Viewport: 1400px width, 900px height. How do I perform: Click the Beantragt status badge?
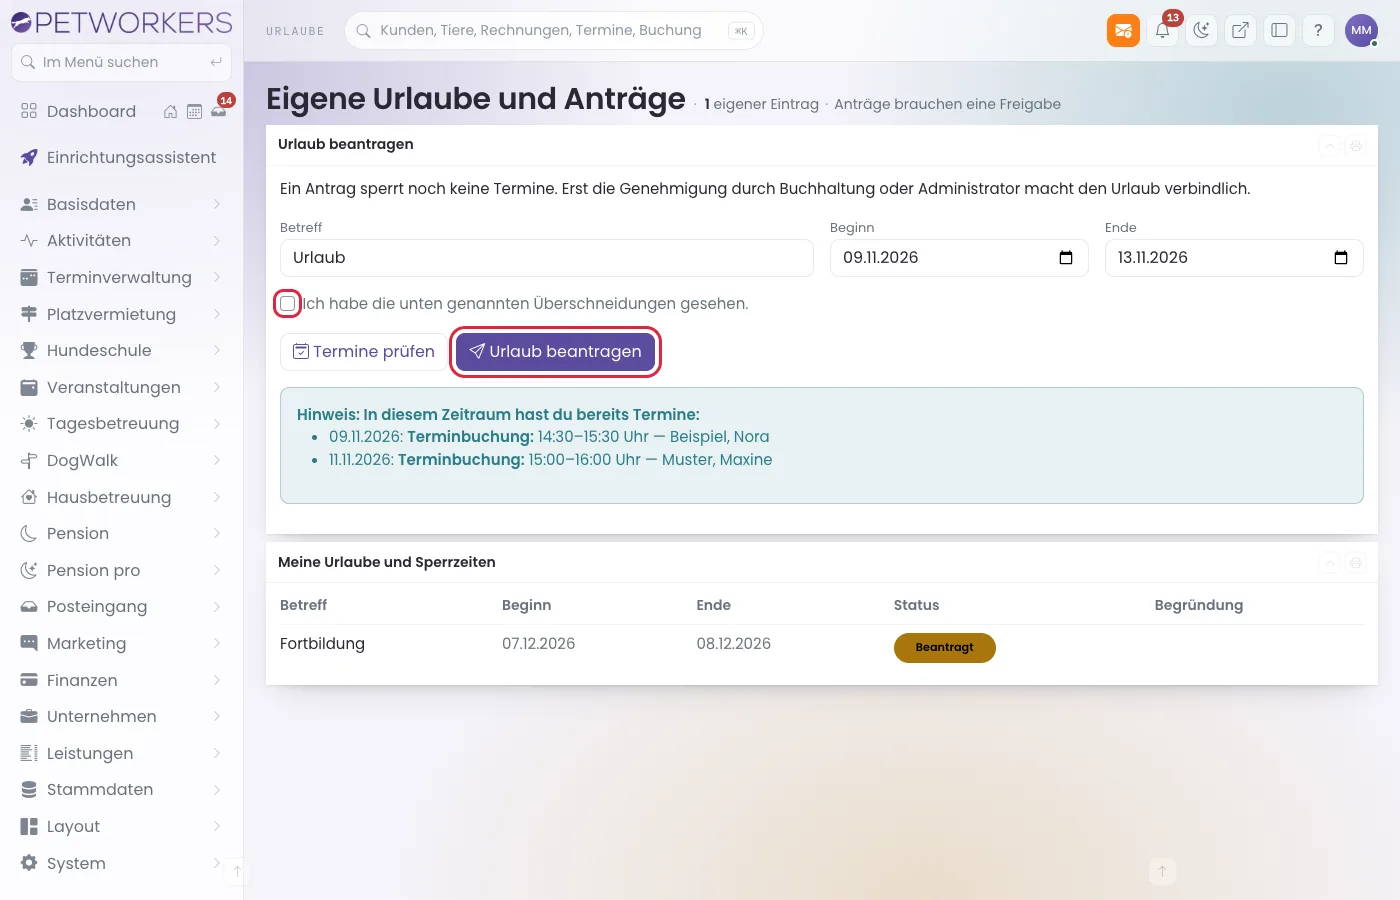(944, 648)
